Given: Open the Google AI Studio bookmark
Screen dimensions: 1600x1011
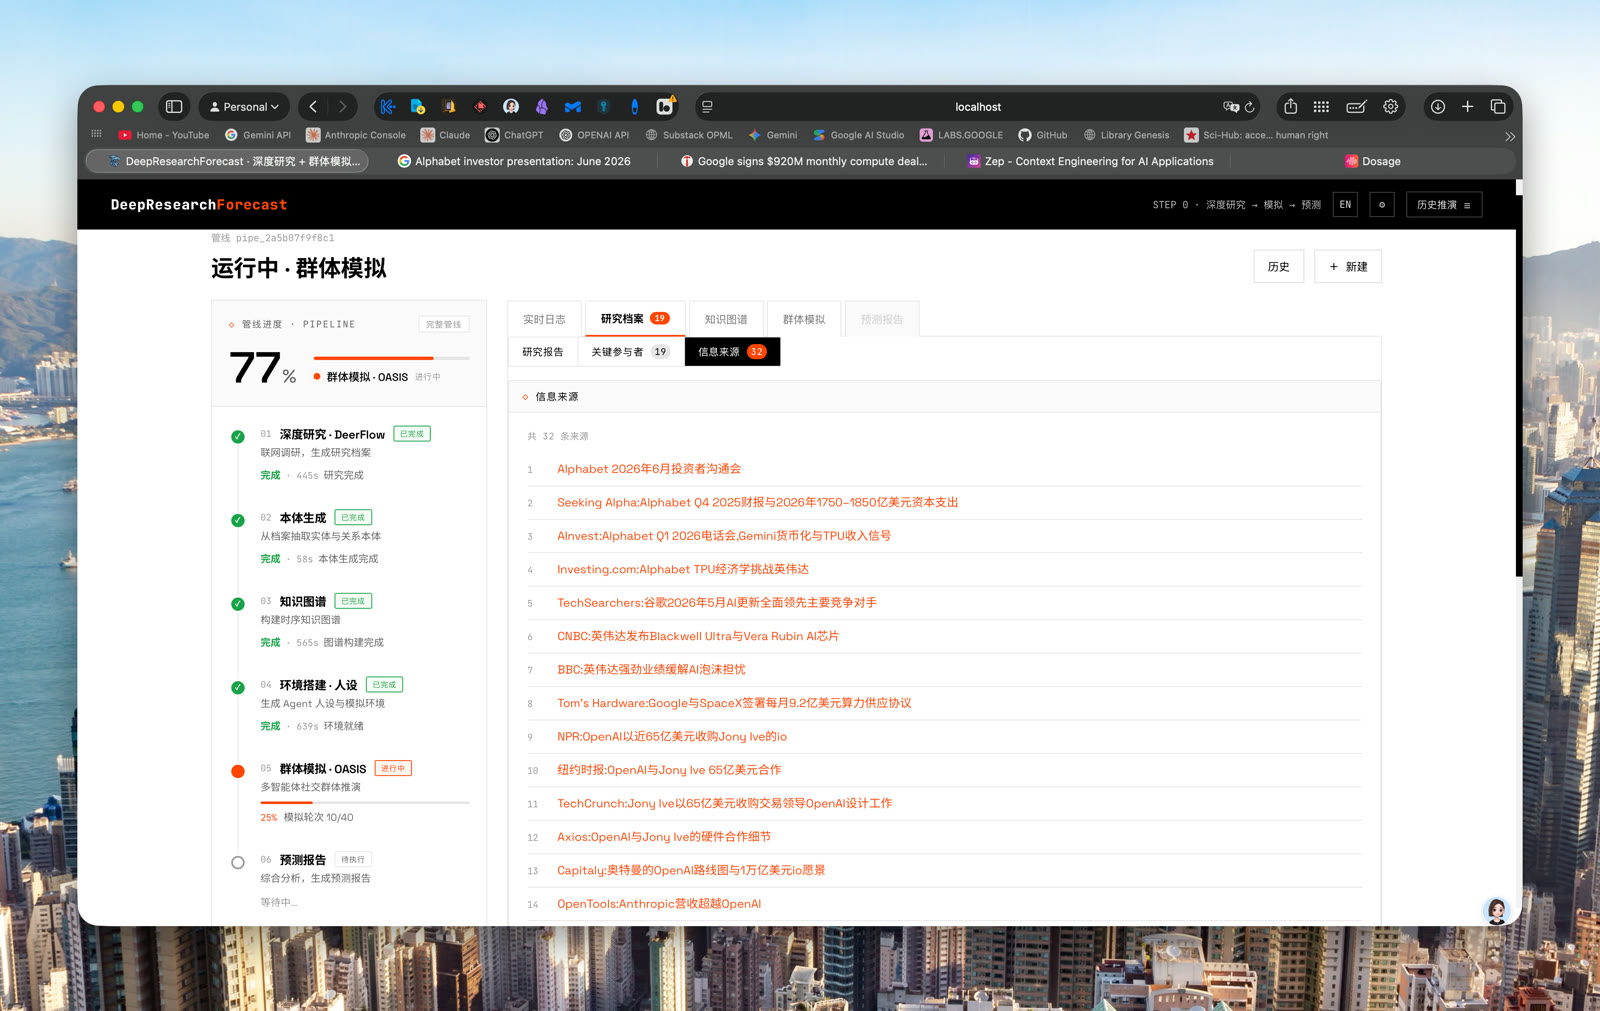Looking at the screenshot, I should coord(858,135).
